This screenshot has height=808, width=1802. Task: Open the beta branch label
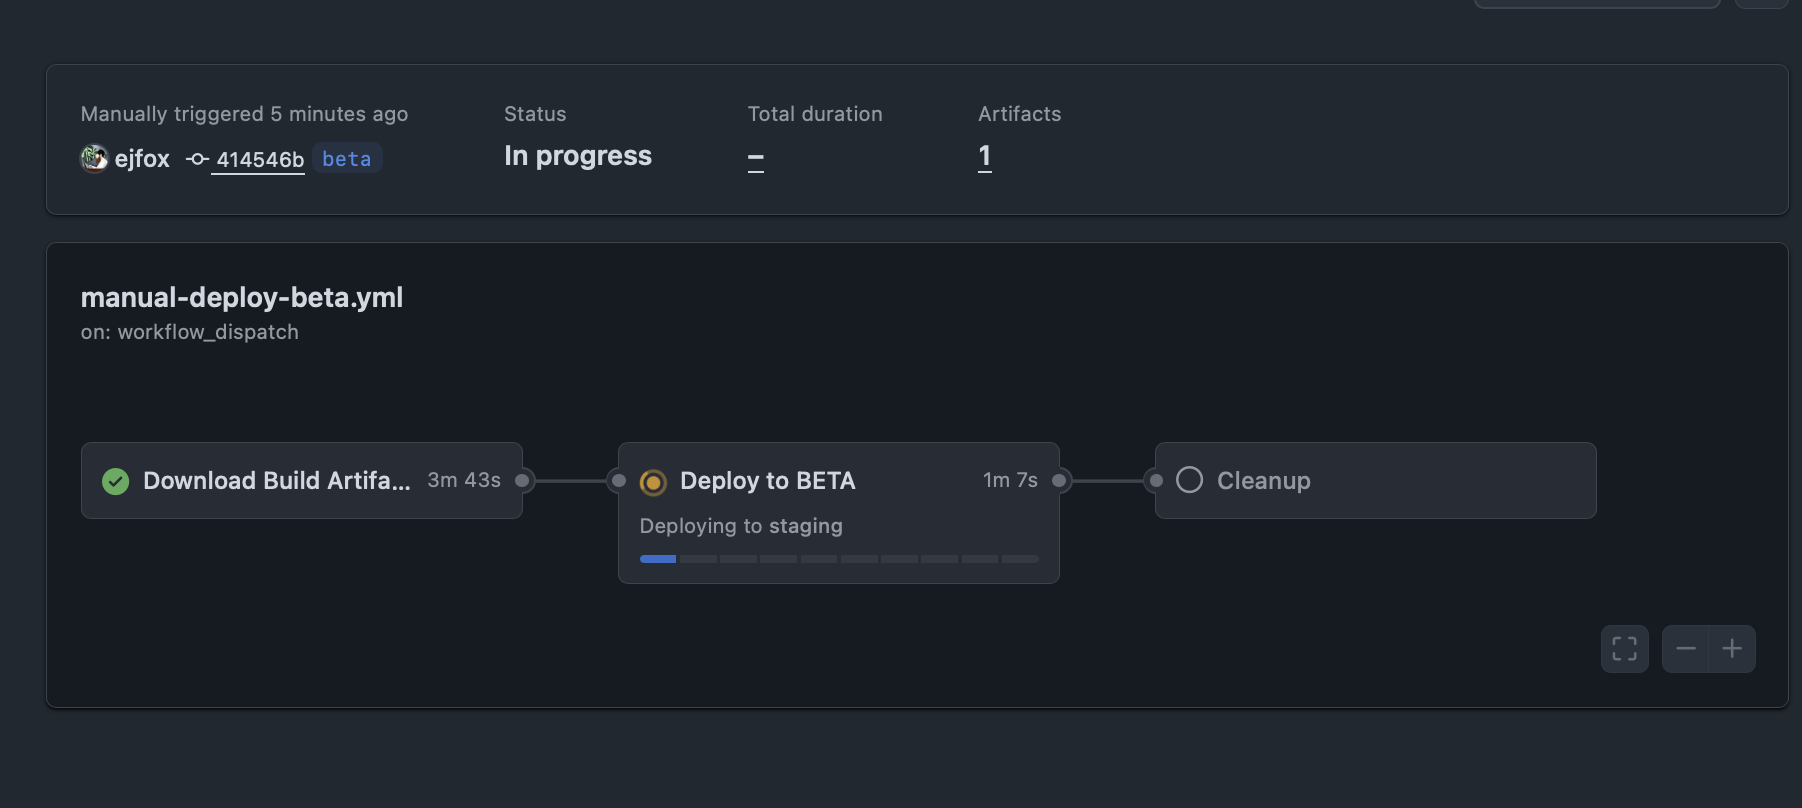(x=347, y=159)
